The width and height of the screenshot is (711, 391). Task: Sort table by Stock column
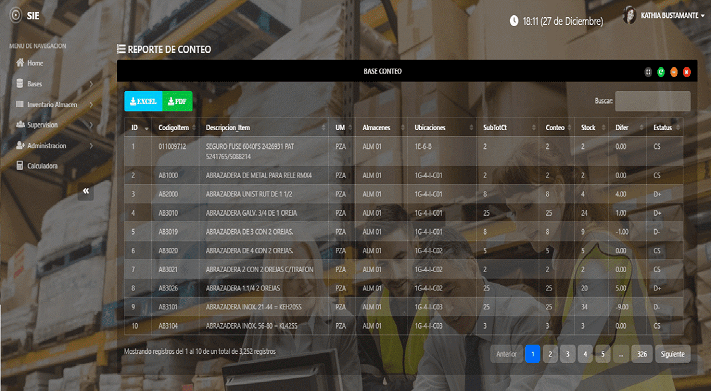(x=592, y=128)
